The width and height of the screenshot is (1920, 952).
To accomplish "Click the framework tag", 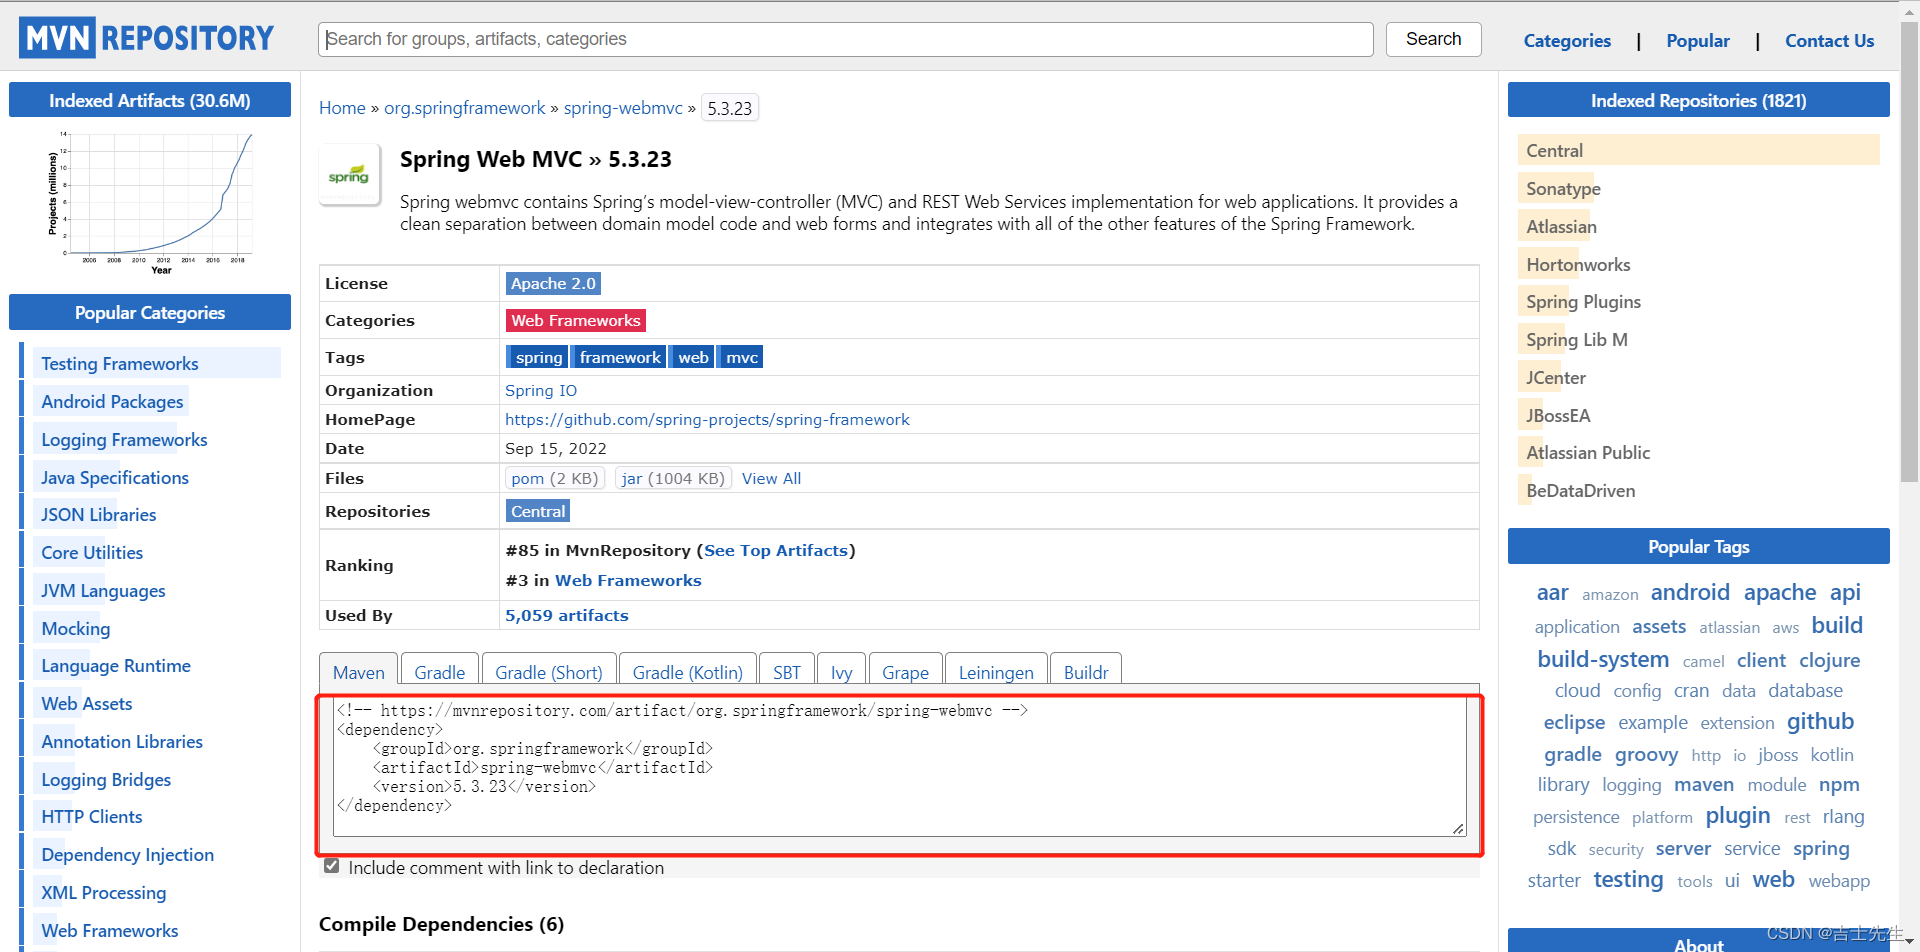I will [x=620, y=358].
